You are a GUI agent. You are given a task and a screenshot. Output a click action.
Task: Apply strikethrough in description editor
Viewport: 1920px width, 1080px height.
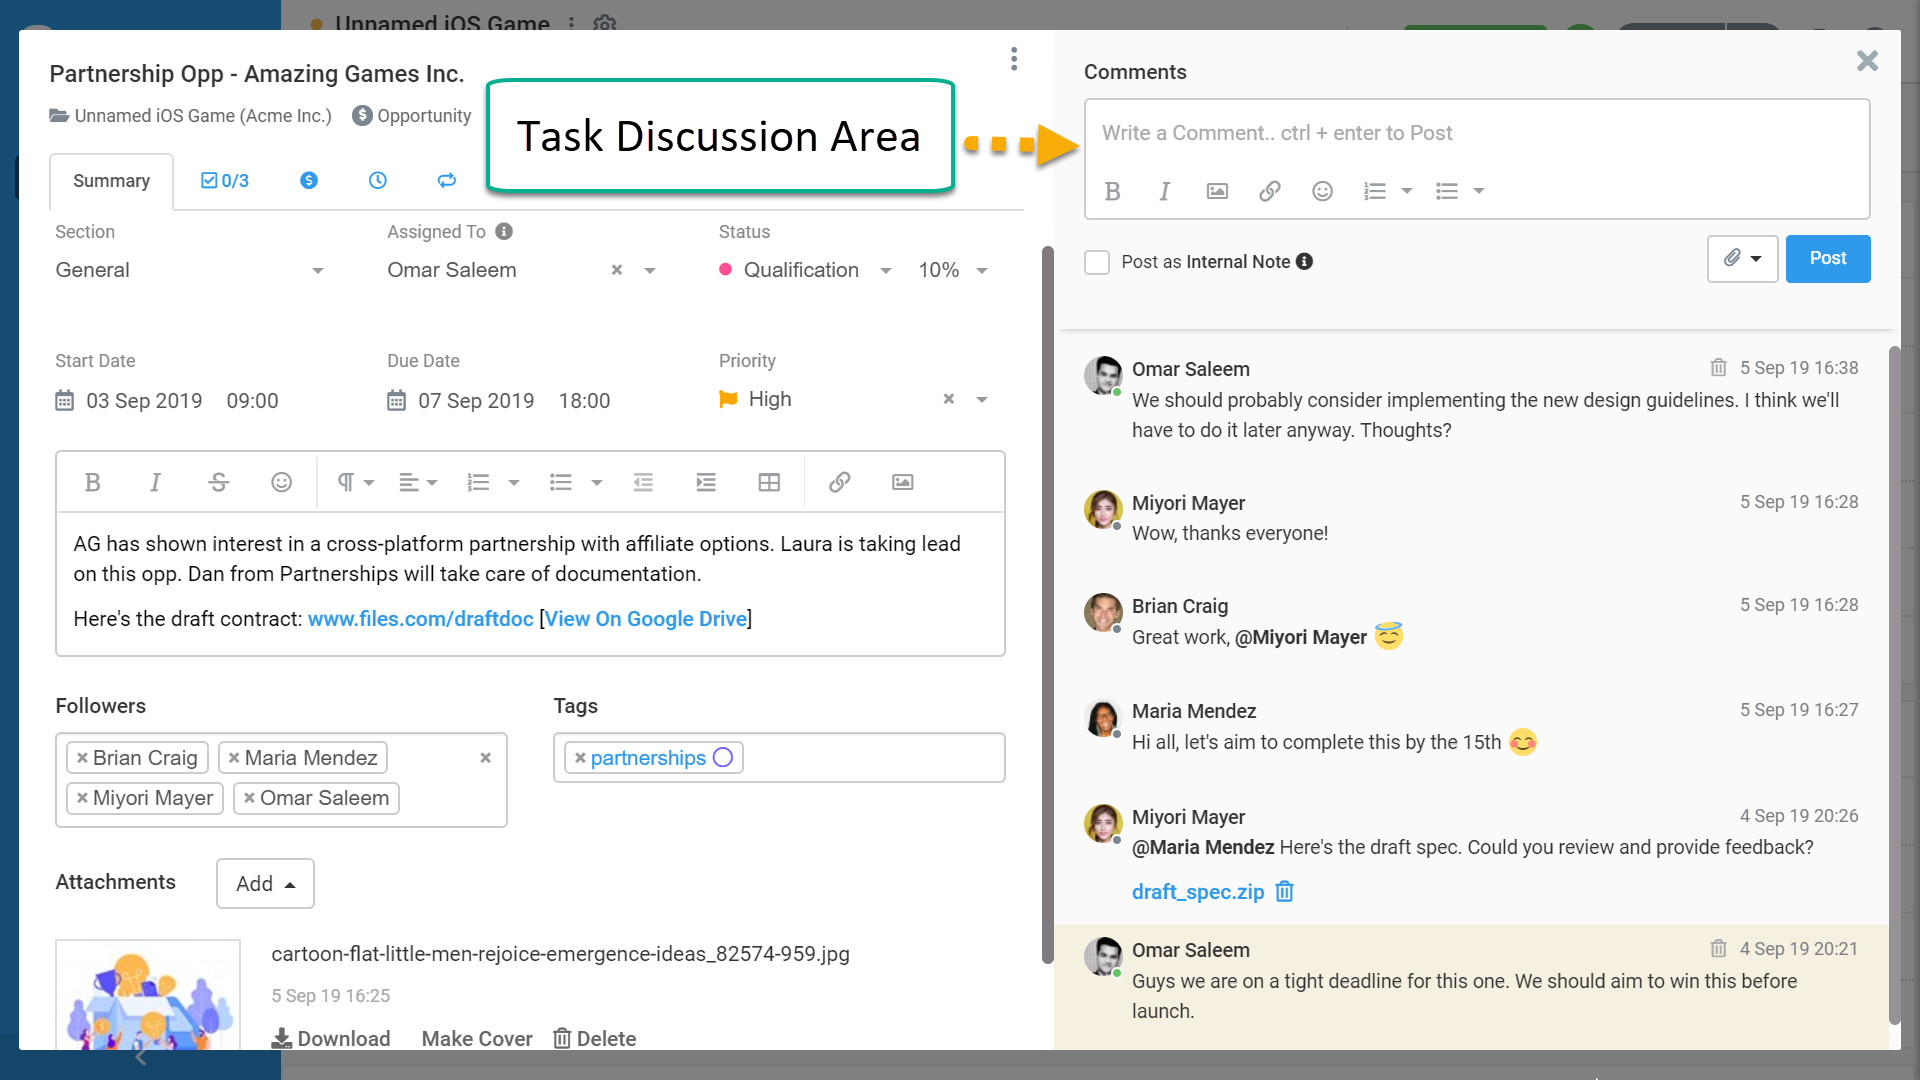[218, 483]
